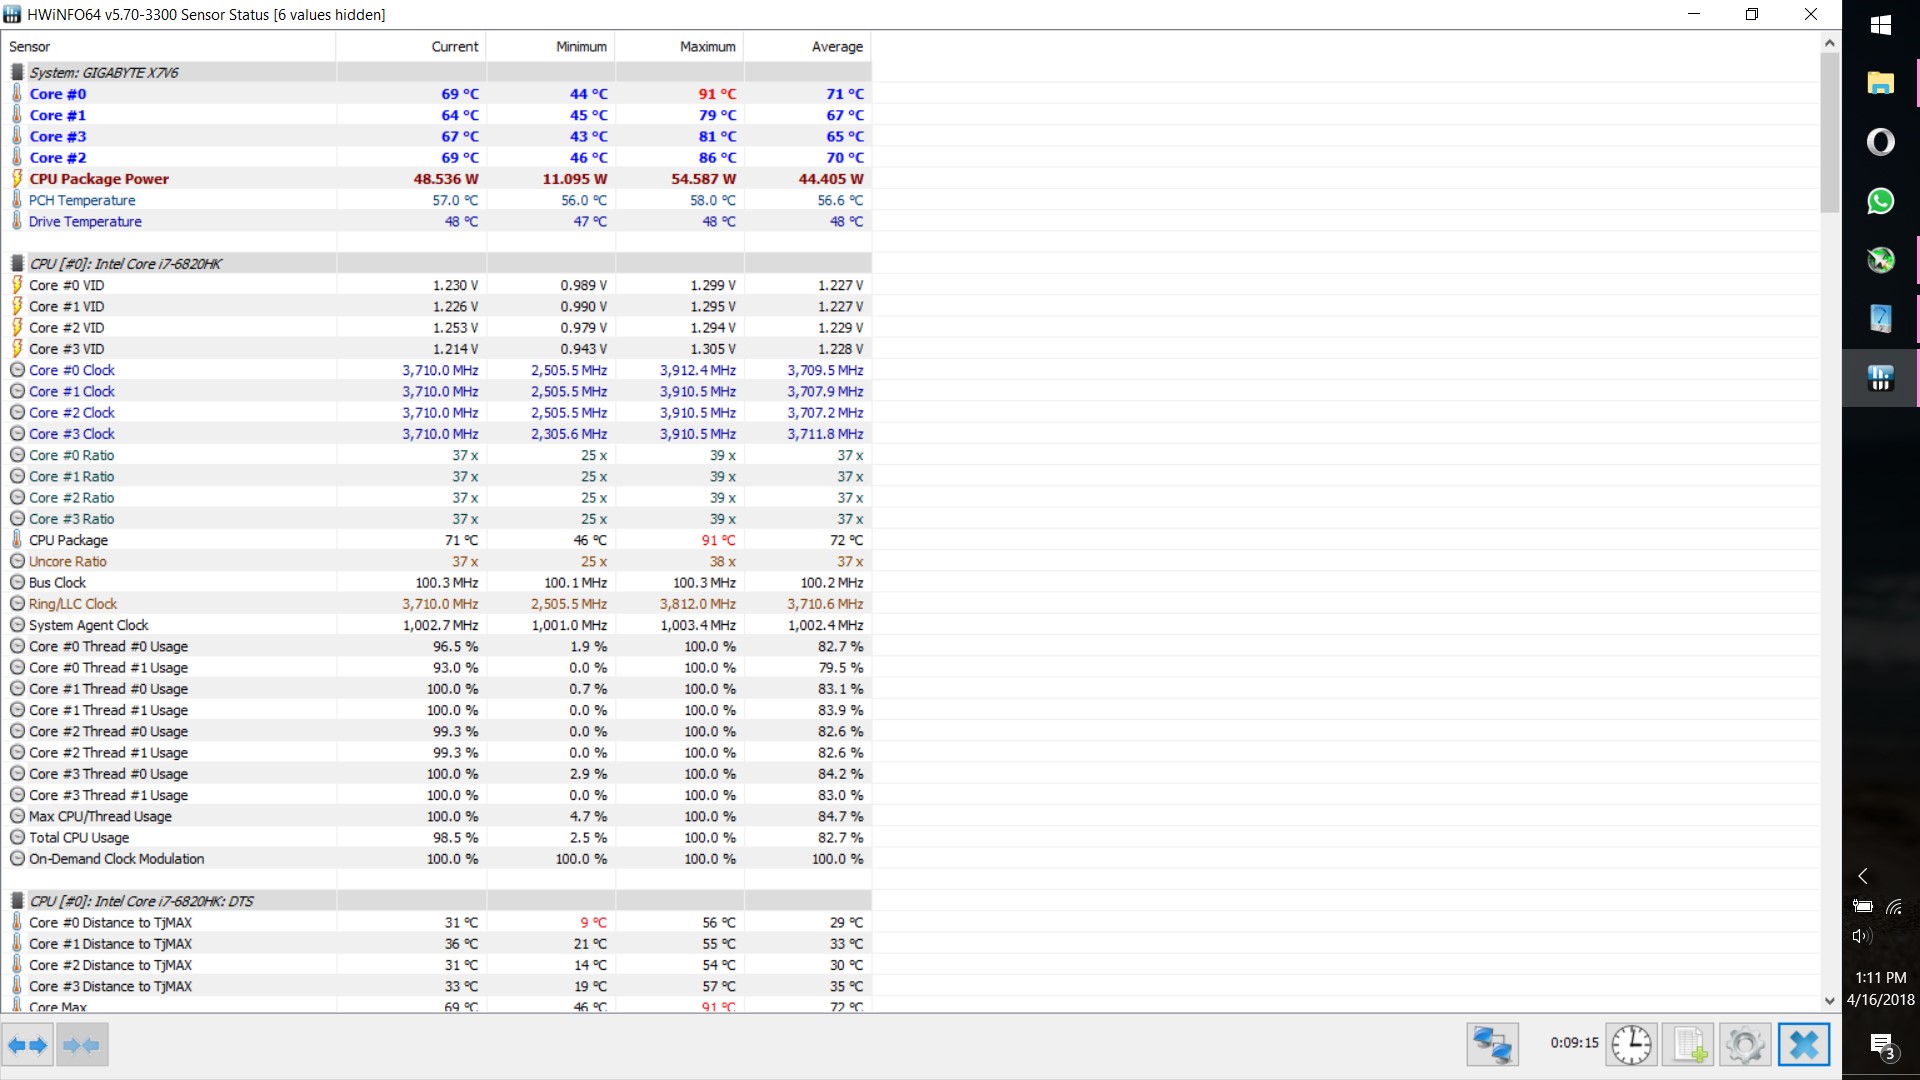Click the Minimum column header

pyautogui.click(x=551, y=47)
